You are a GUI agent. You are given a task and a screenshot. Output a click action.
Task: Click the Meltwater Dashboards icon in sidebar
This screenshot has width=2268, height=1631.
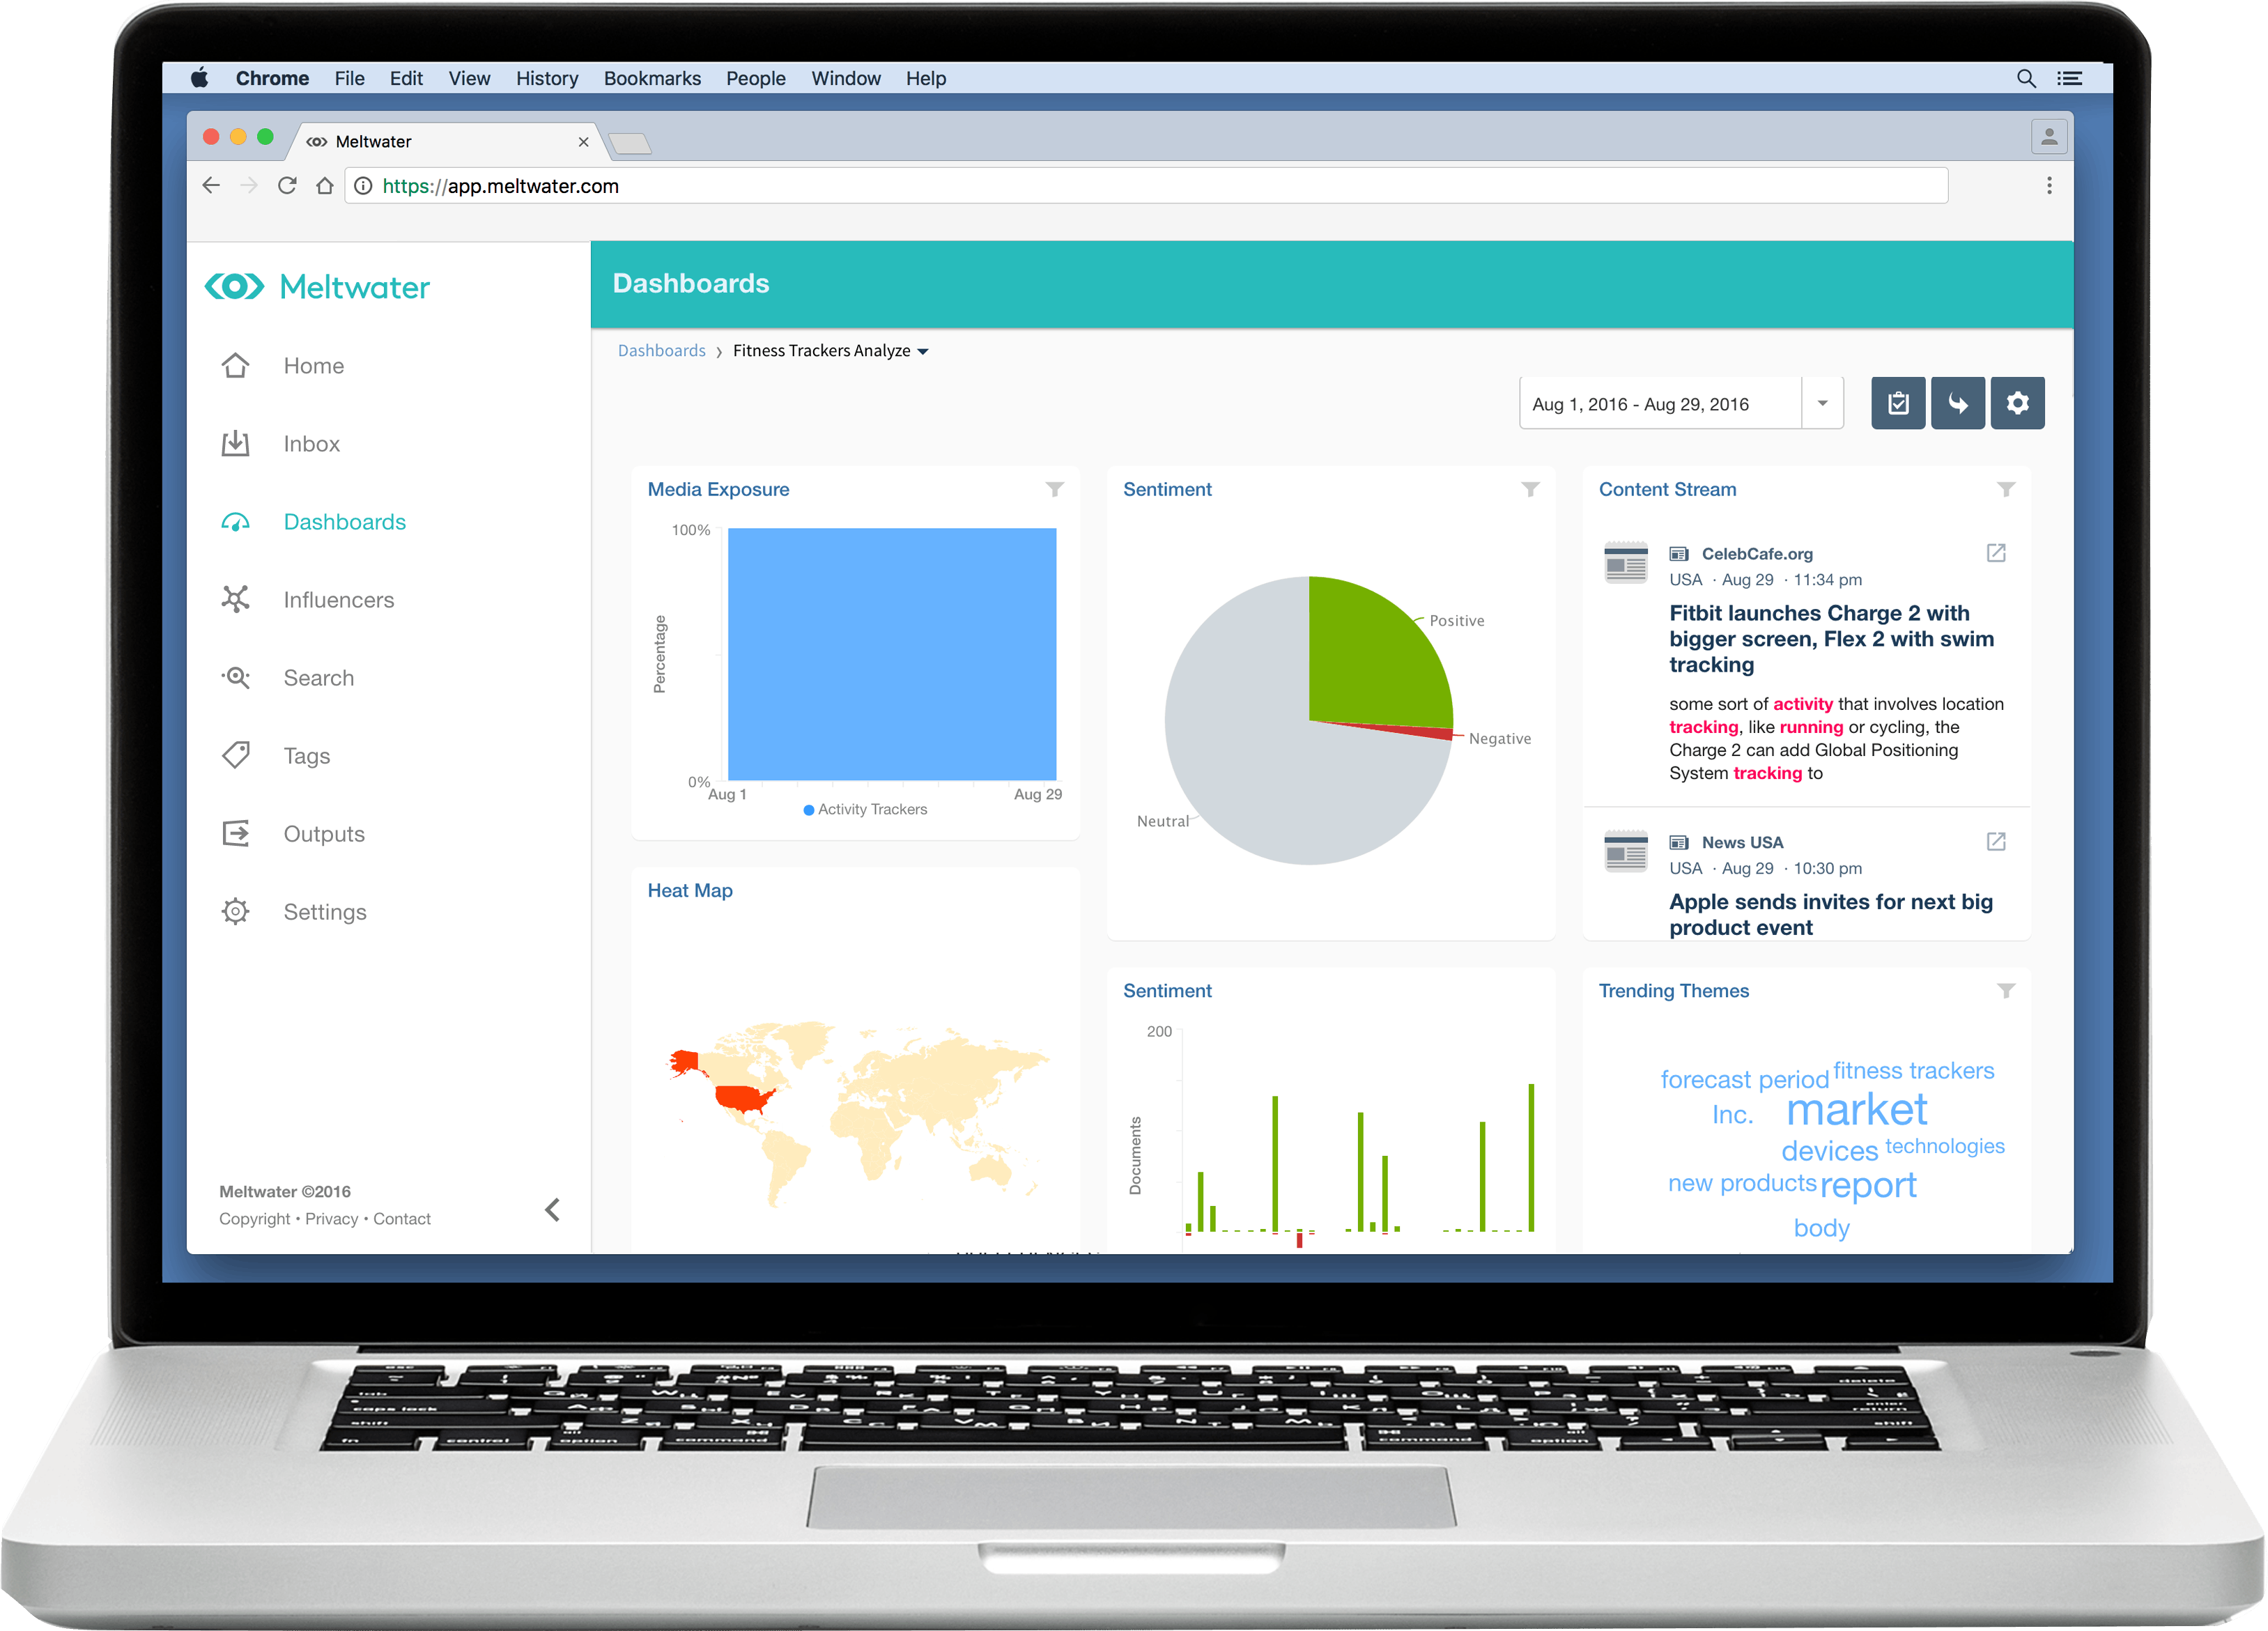[x=236, y=521]
